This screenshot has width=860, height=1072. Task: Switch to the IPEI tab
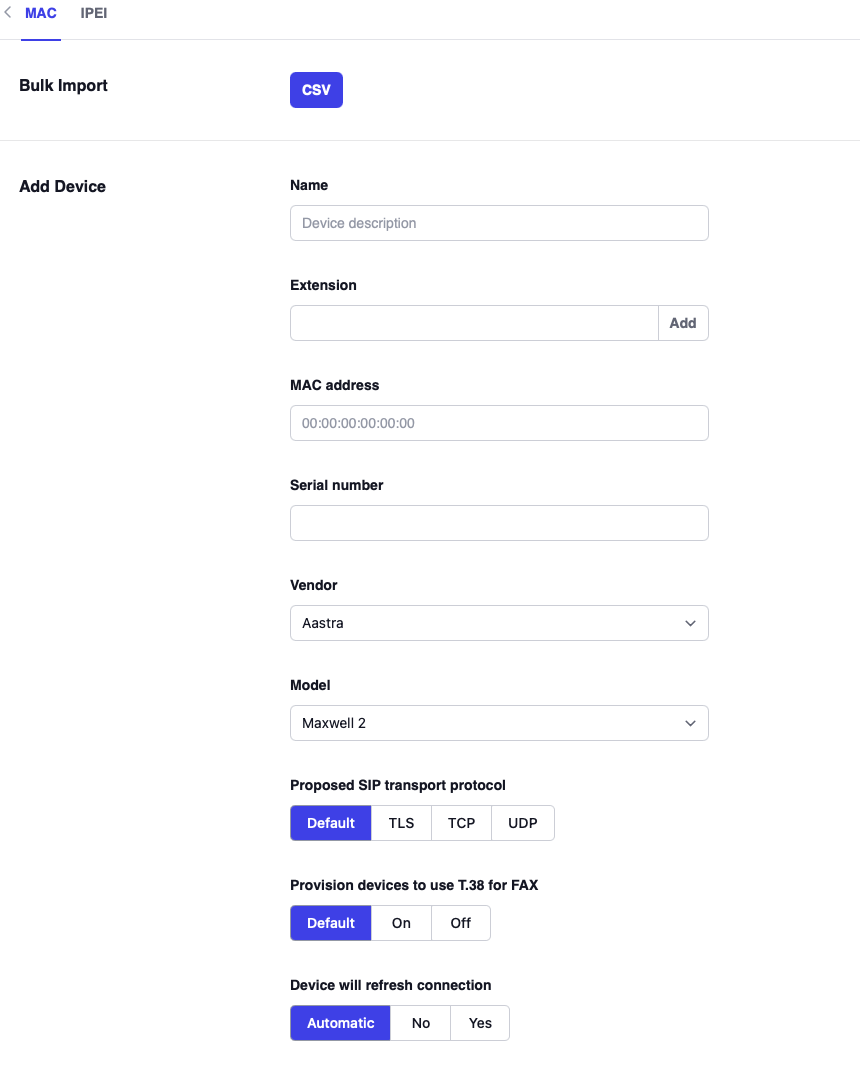pos(94,14)
